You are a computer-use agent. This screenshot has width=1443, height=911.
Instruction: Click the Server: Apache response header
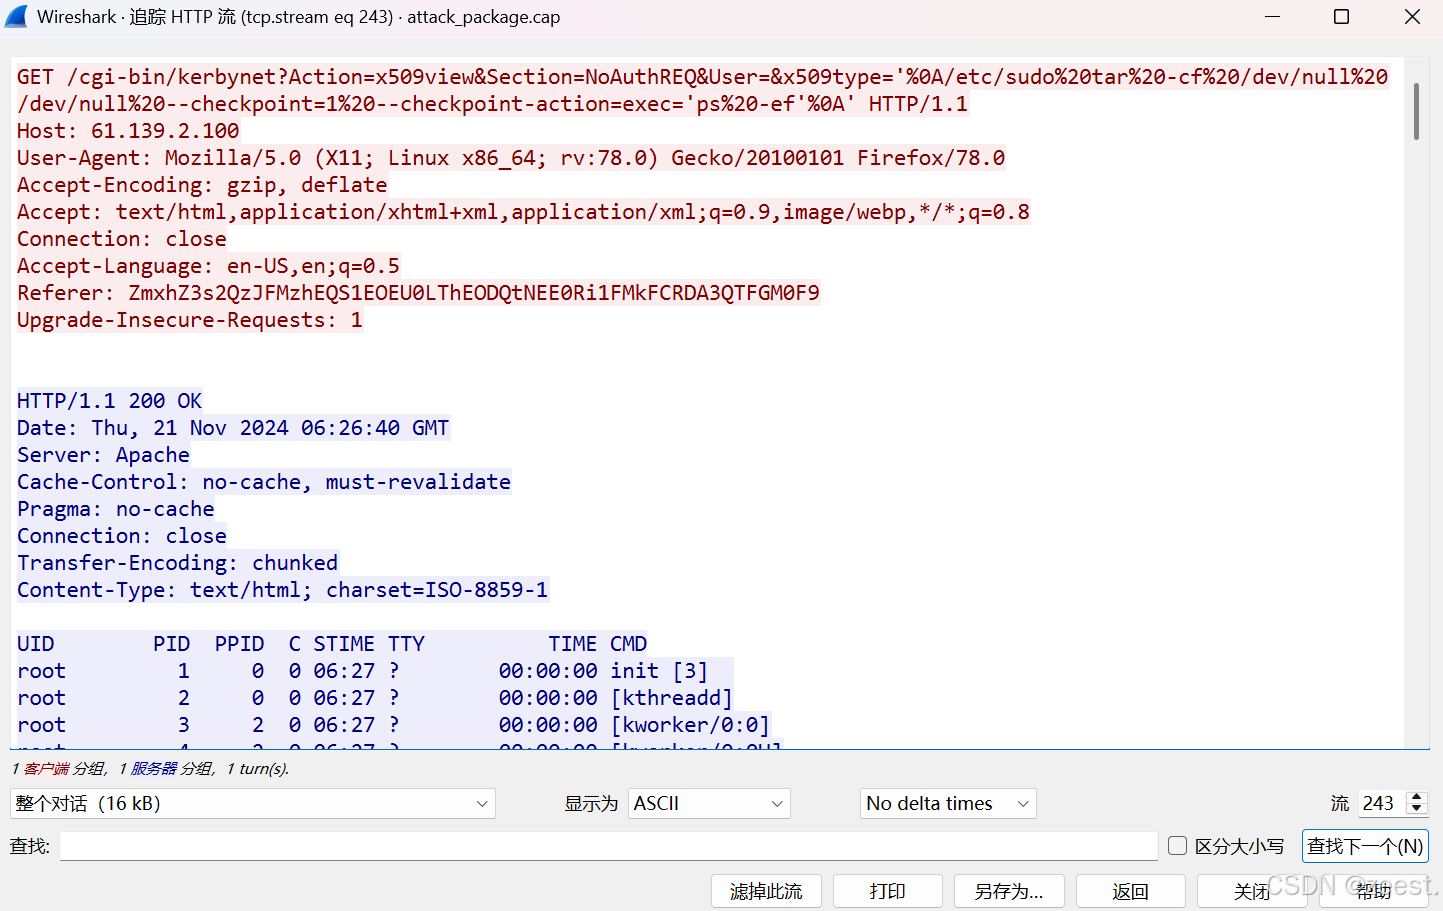[x=103, y=455]
